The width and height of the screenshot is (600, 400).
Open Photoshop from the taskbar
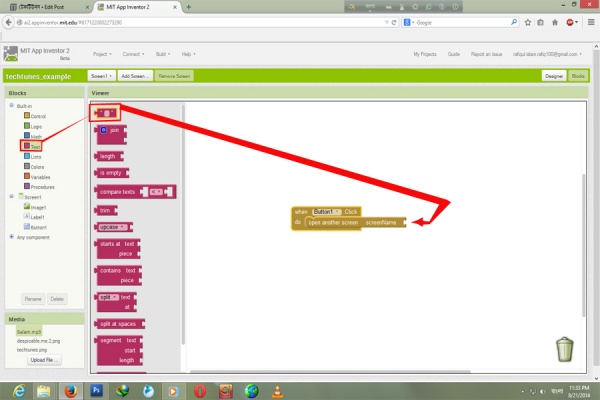click(x=96, y=391)
